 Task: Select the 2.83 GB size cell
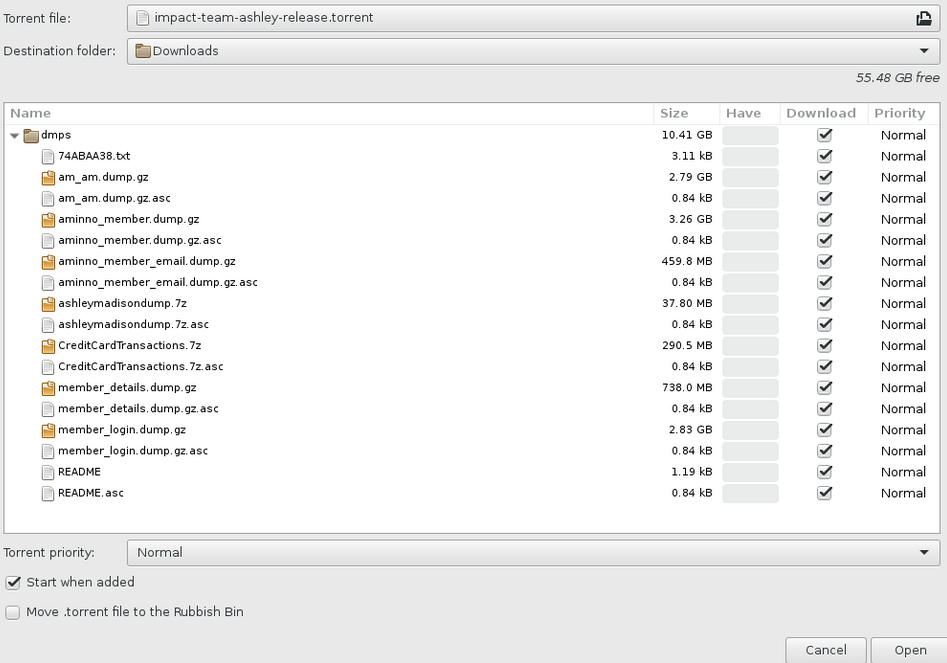click(x=690, y=430)
